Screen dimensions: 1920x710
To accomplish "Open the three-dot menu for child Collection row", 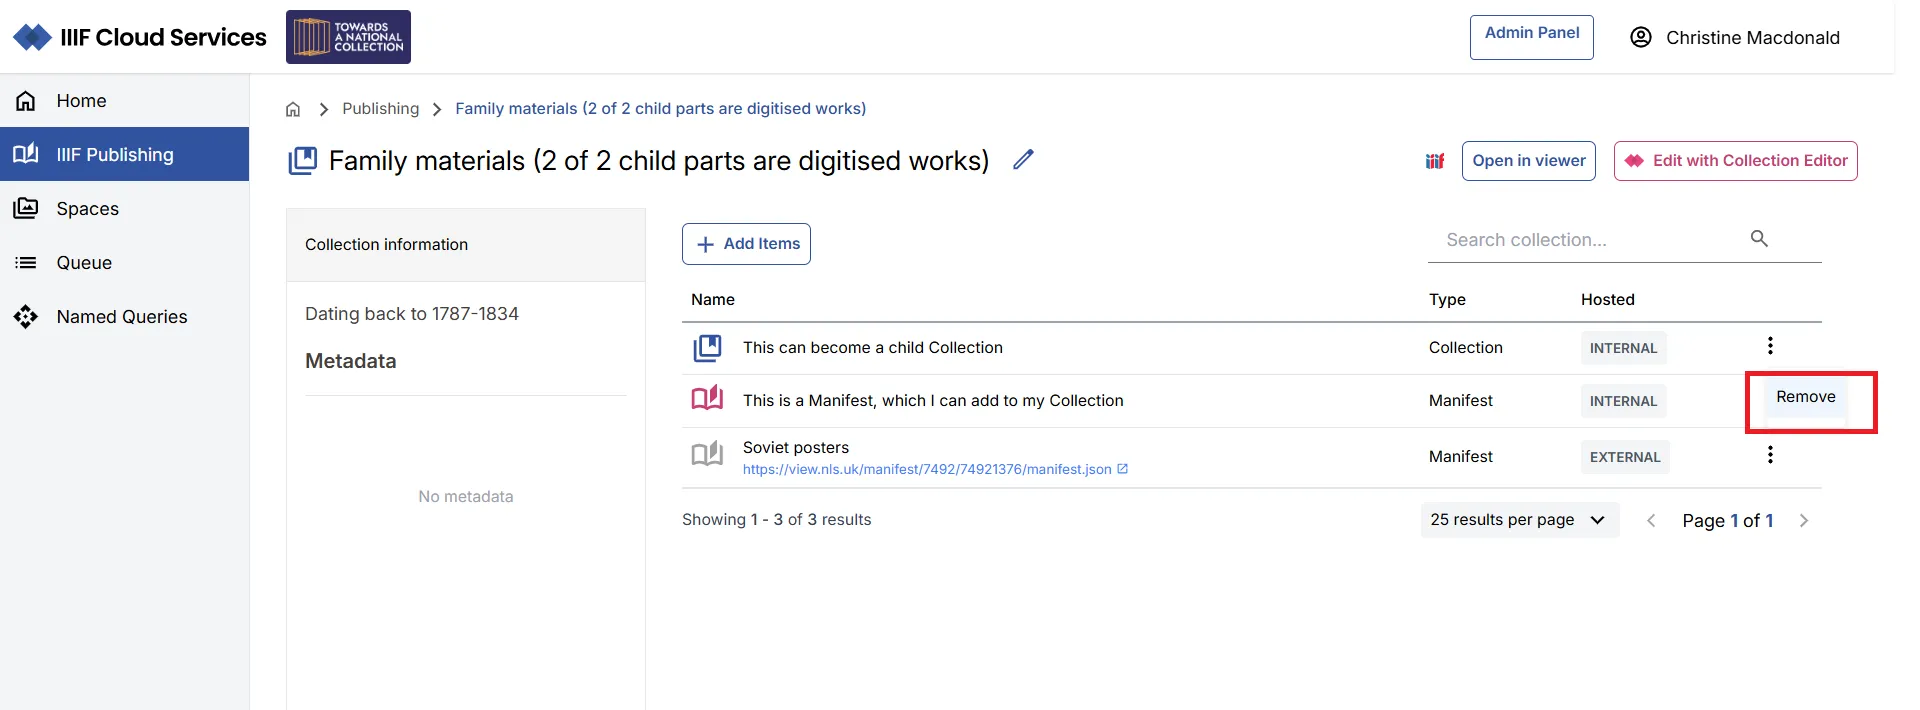I will pos(1770,346).
